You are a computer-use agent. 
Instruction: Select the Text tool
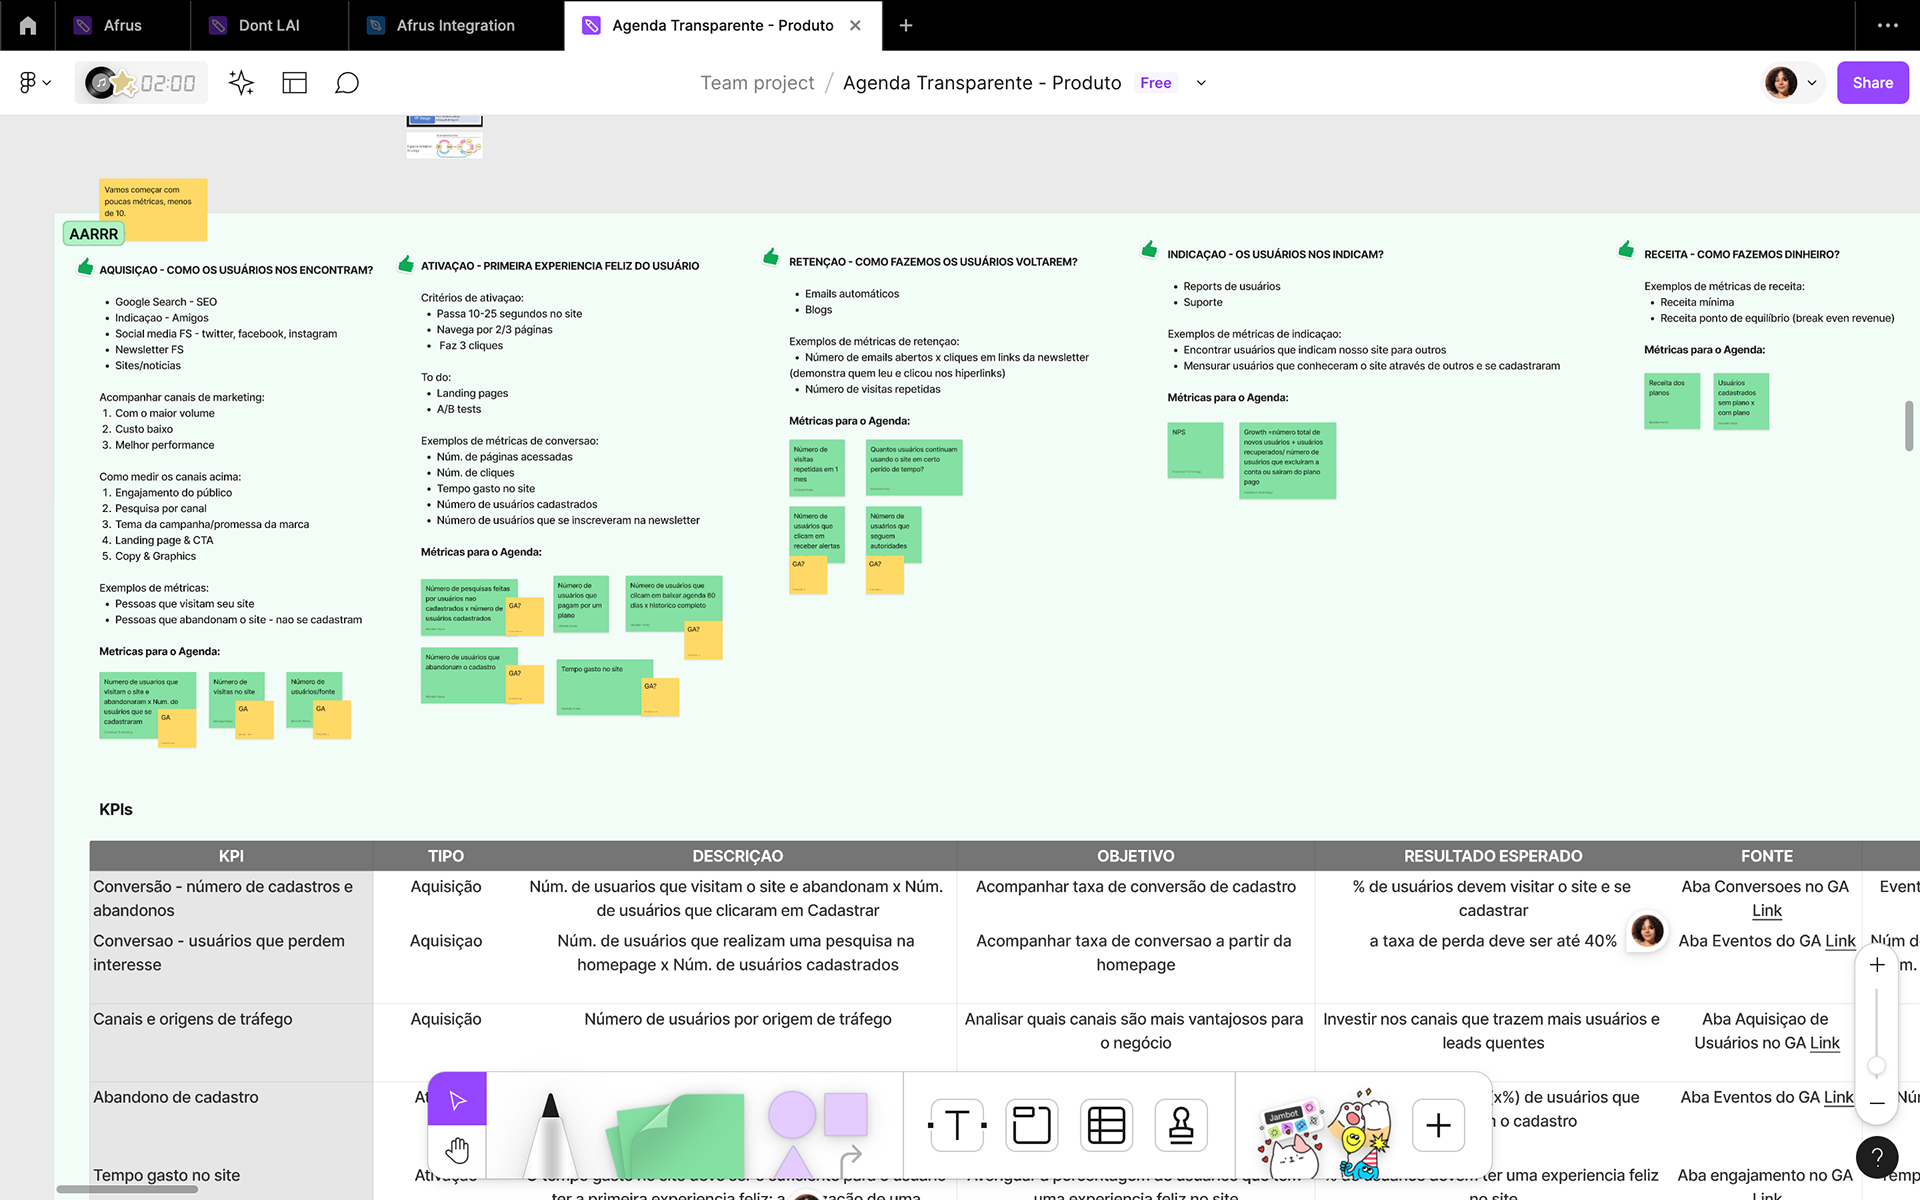coord(957,1125)
